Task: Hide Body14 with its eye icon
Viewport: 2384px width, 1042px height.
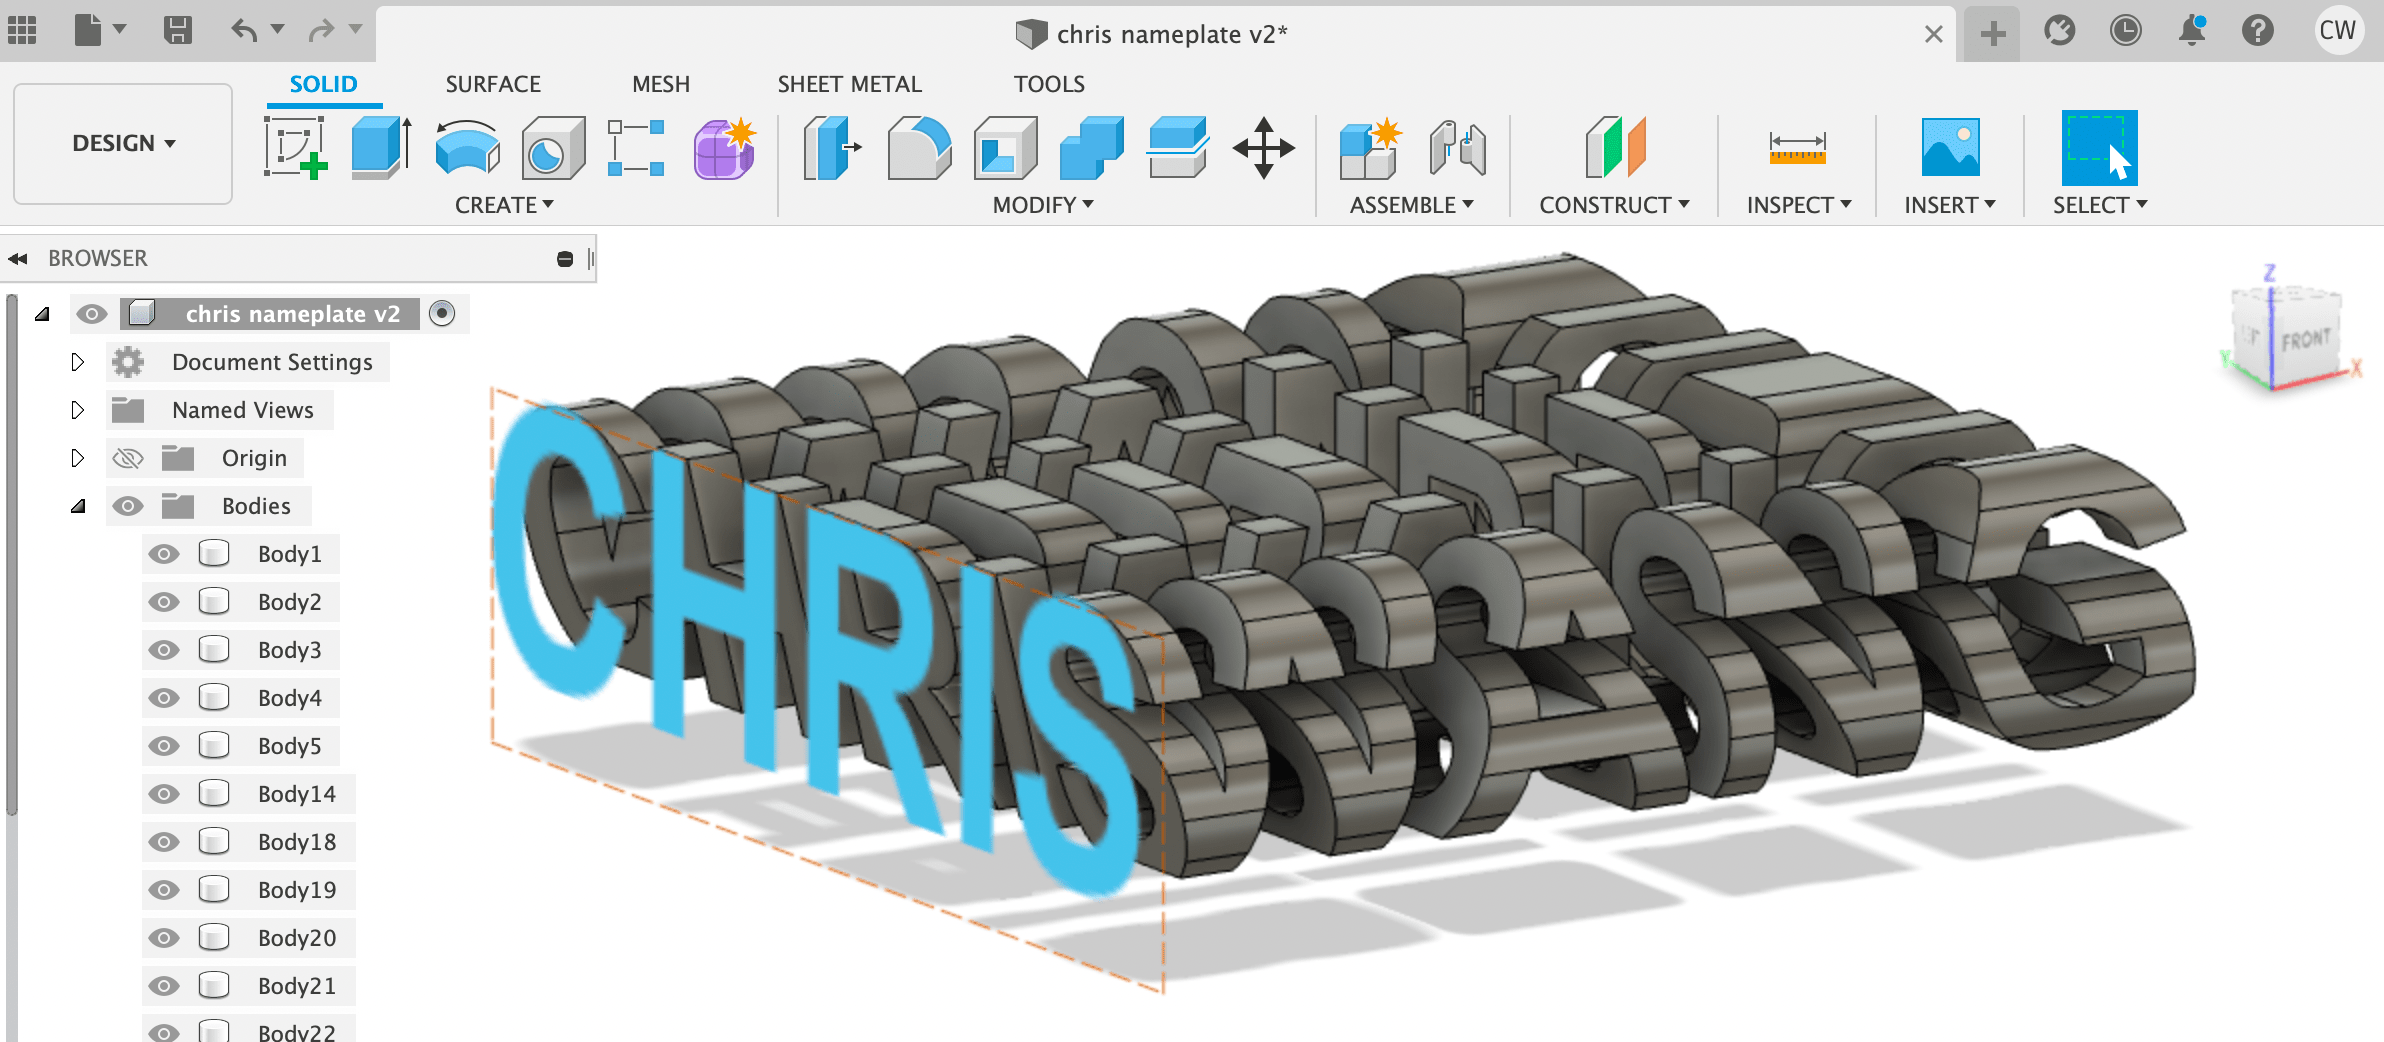Action: pos(164,794)
